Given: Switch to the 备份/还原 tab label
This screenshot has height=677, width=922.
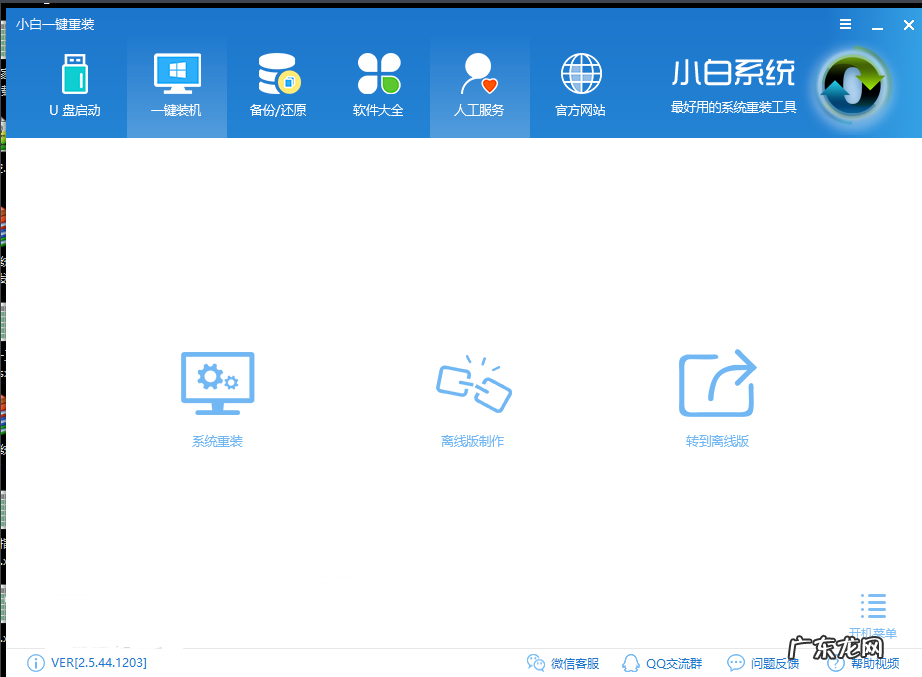Looking at the screenshot, I should pos(278,111).
